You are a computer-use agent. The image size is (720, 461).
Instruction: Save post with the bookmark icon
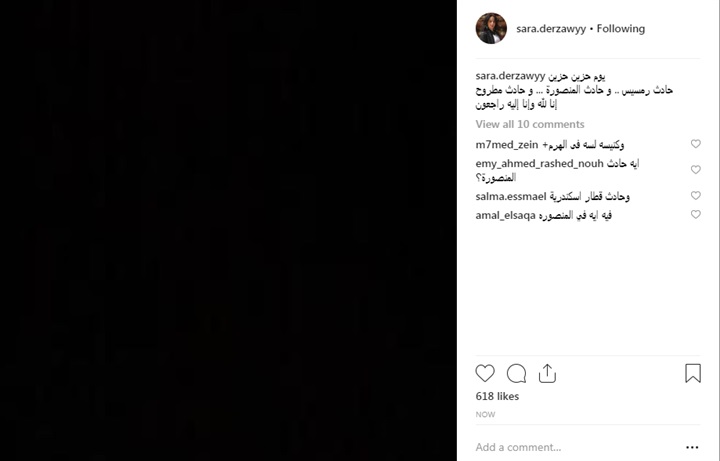pos(693,373)
